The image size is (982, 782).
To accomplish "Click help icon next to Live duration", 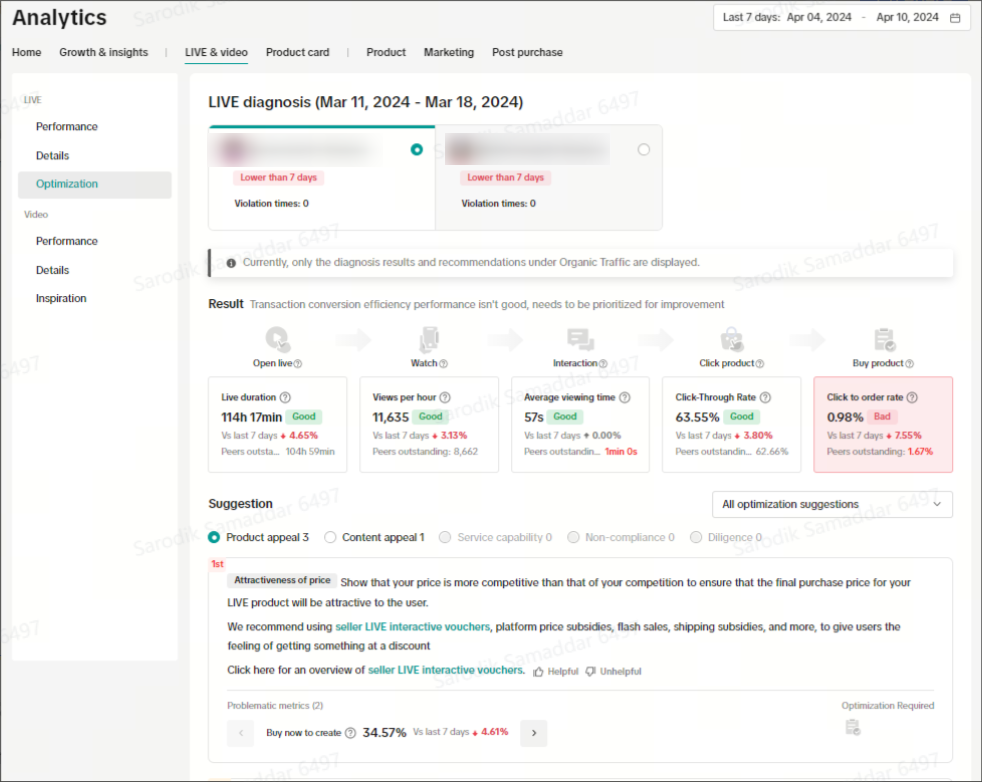I will click(285, 397).
